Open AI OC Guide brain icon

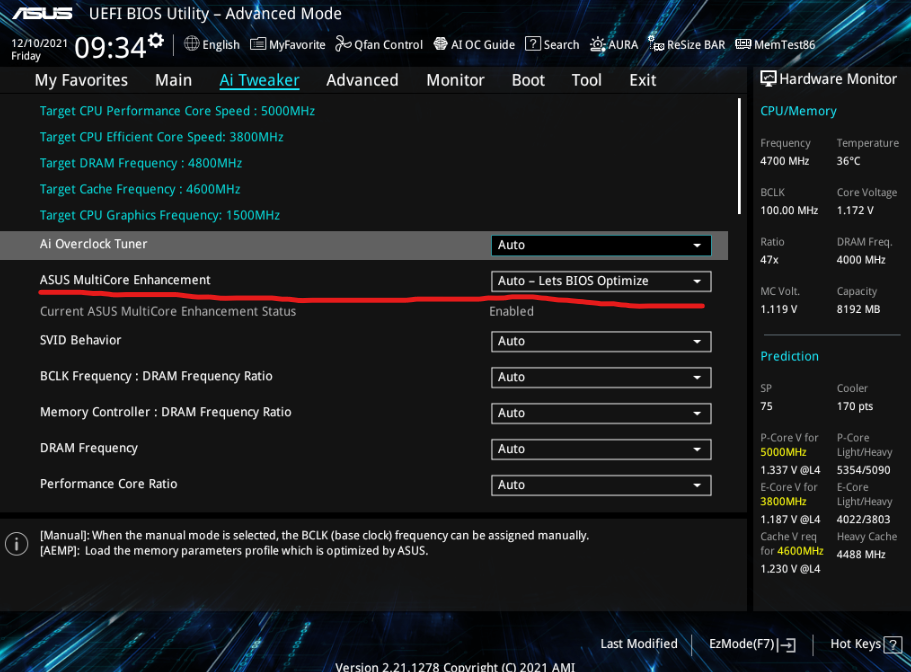click(440, 44)
